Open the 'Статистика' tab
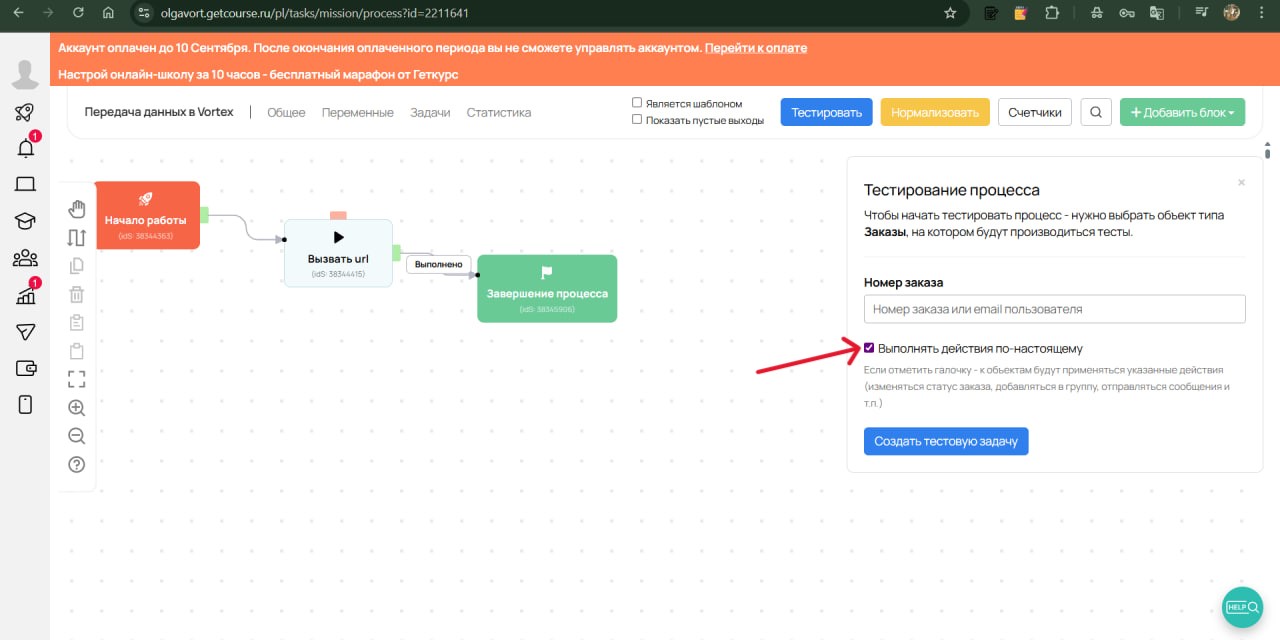Viewport: 1280px width, 640px height. [x=498, y=113]
